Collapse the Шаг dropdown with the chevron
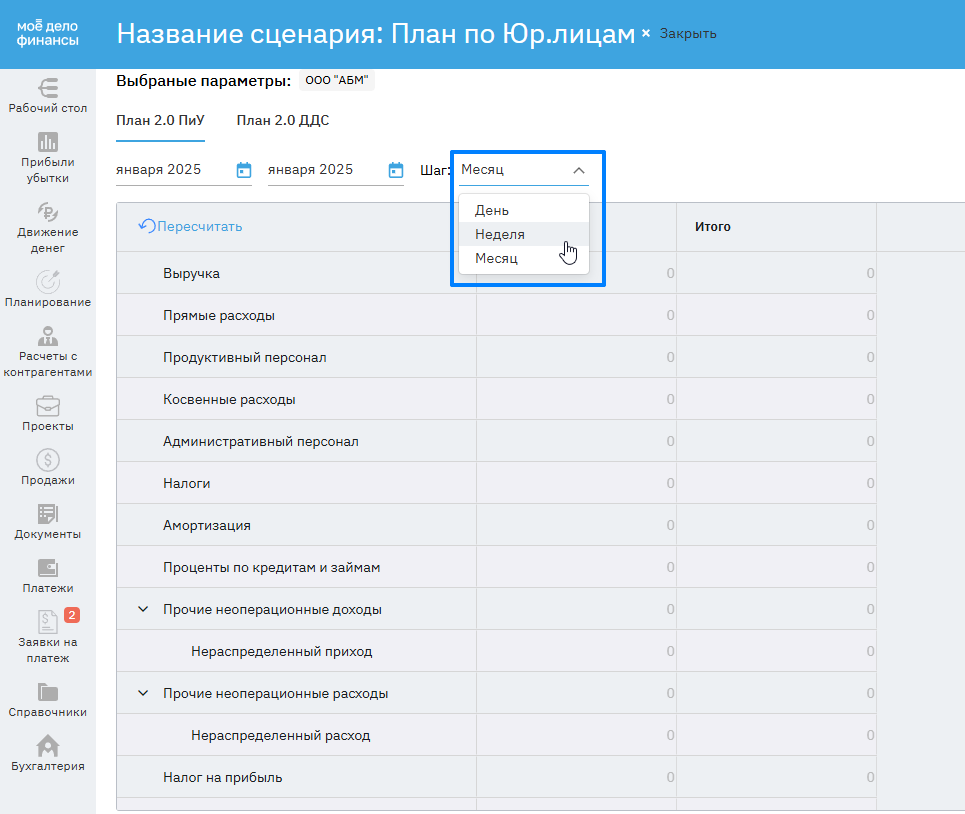 [x=578, y=171]
